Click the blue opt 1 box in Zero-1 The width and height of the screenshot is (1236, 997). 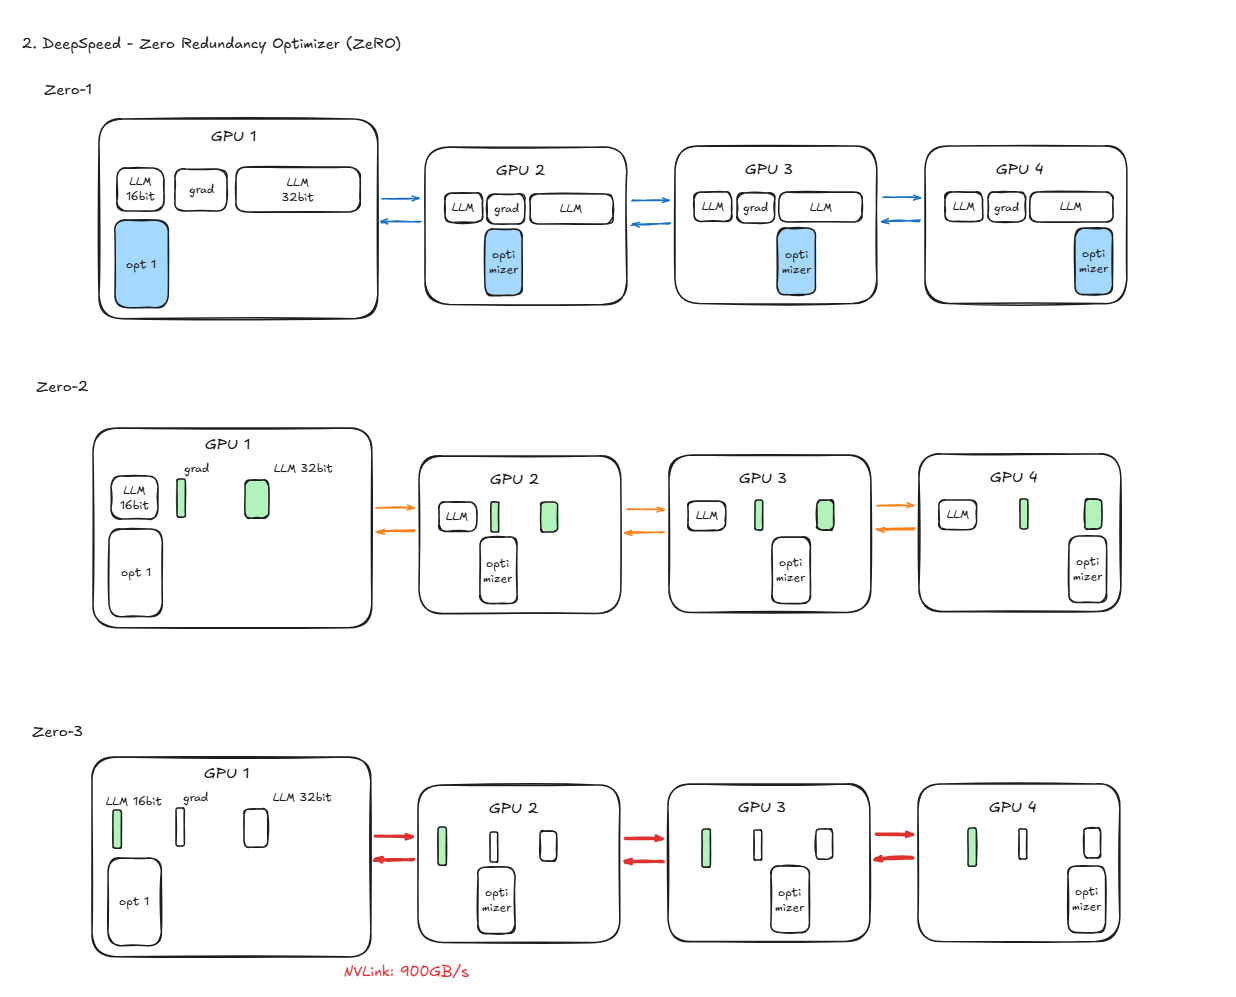[141, 264]
